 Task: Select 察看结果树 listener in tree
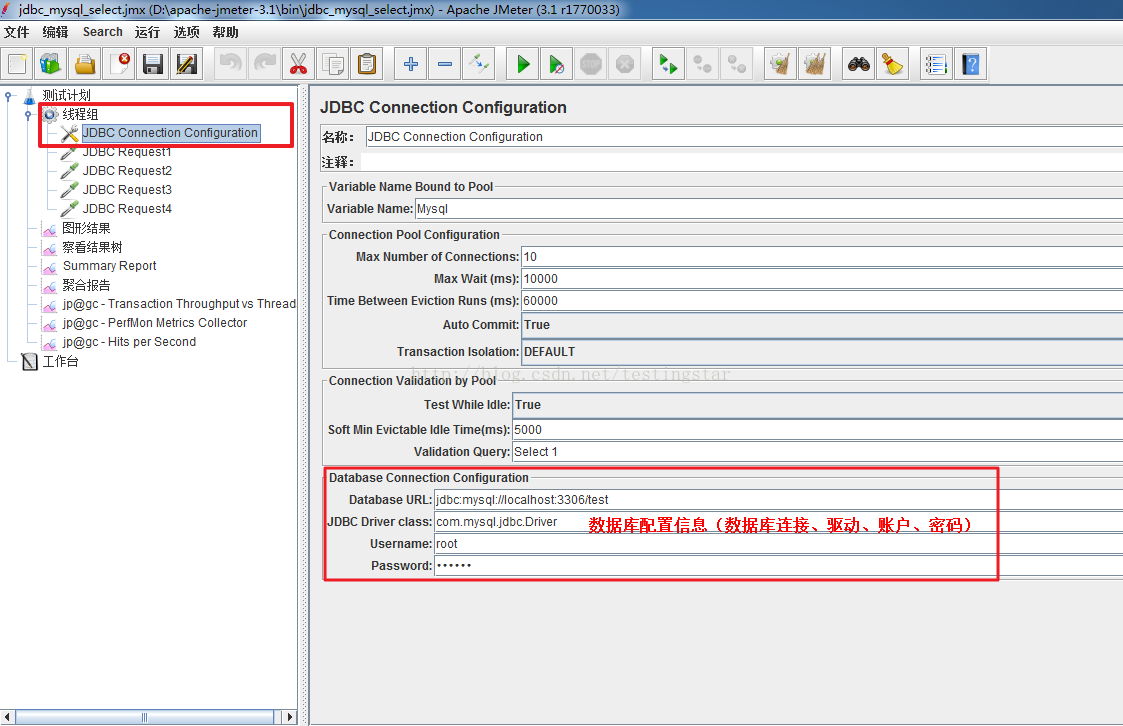tap(92, 247)
